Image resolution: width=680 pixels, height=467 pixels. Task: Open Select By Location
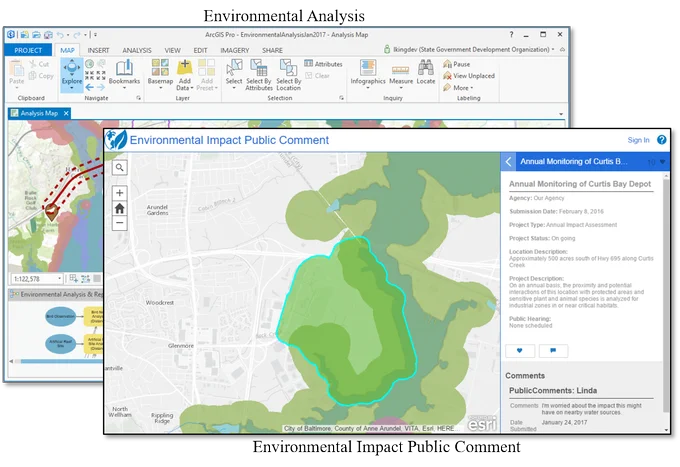click(288, 75)
